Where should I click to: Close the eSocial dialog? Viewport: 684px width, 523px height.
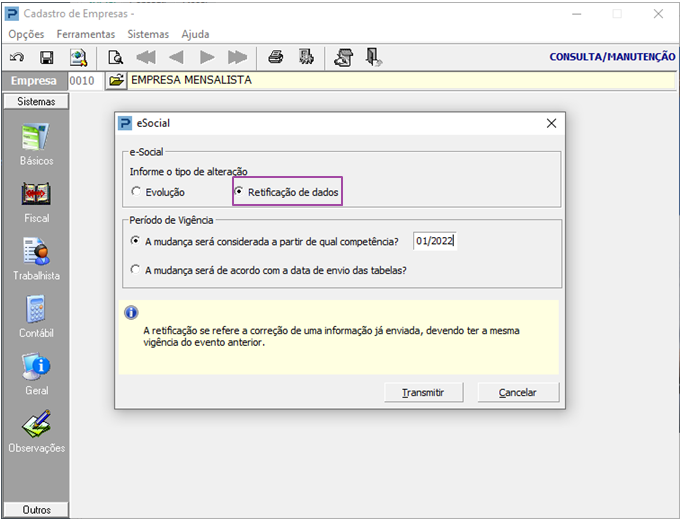551,123
